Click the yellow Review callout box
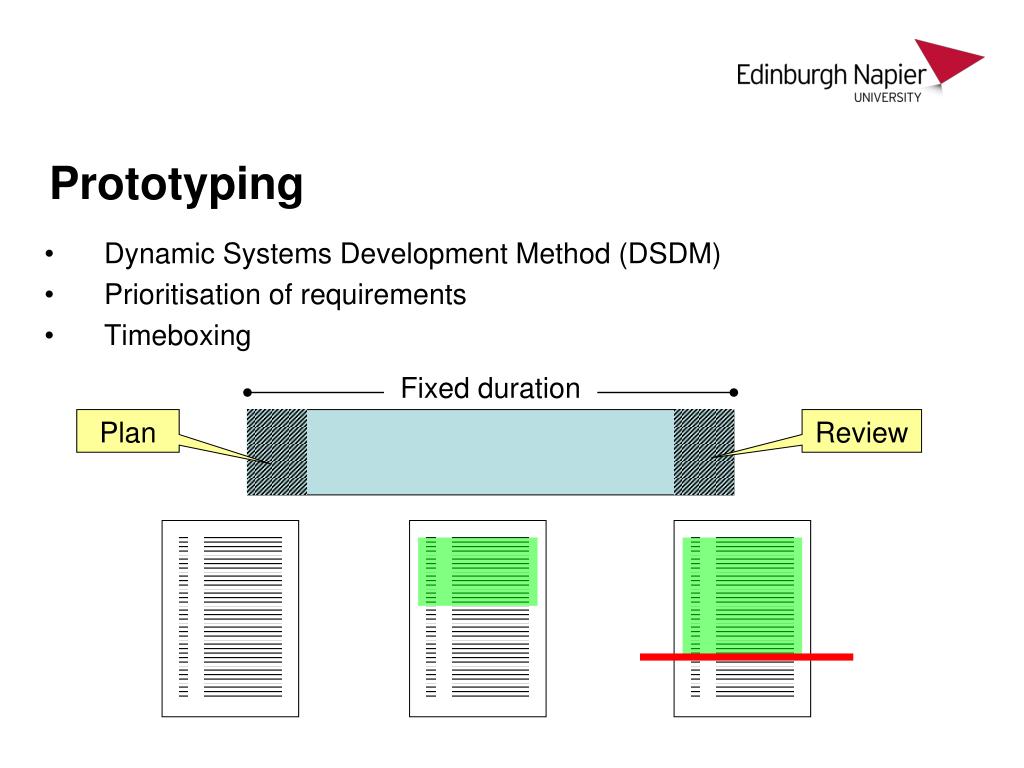Image resolution: width=1024 pixels, height=768 pixels. coord(861,431)
